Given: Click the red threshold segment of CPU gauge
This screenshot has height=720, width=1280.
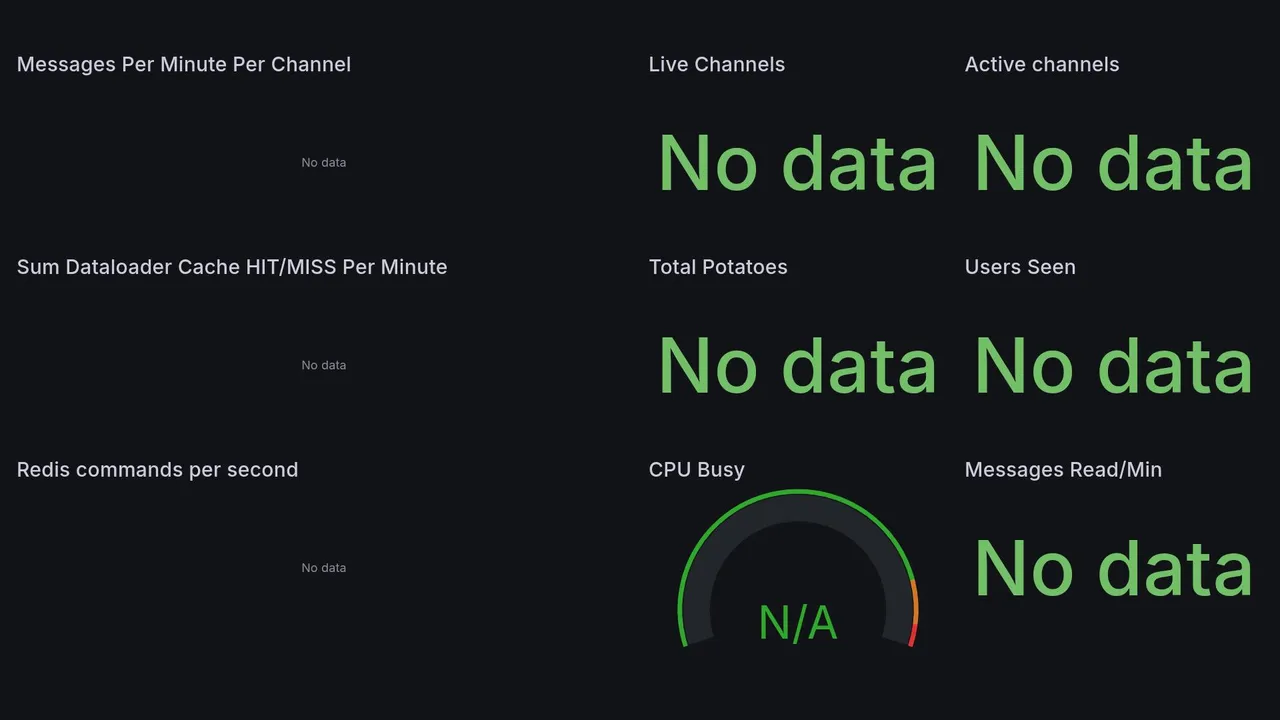Looking at the screenshot, I should point(912,634).
